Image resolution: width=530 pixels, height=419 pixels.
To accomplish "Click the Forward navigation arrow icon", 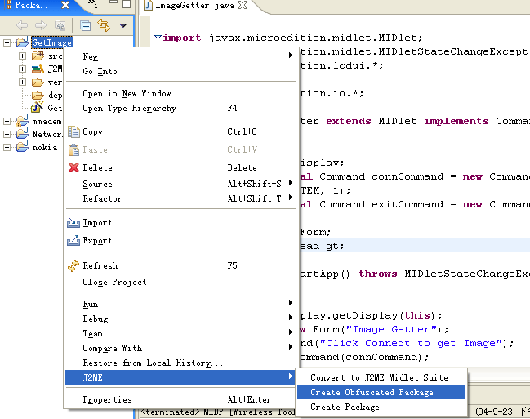I will (41, 25).
